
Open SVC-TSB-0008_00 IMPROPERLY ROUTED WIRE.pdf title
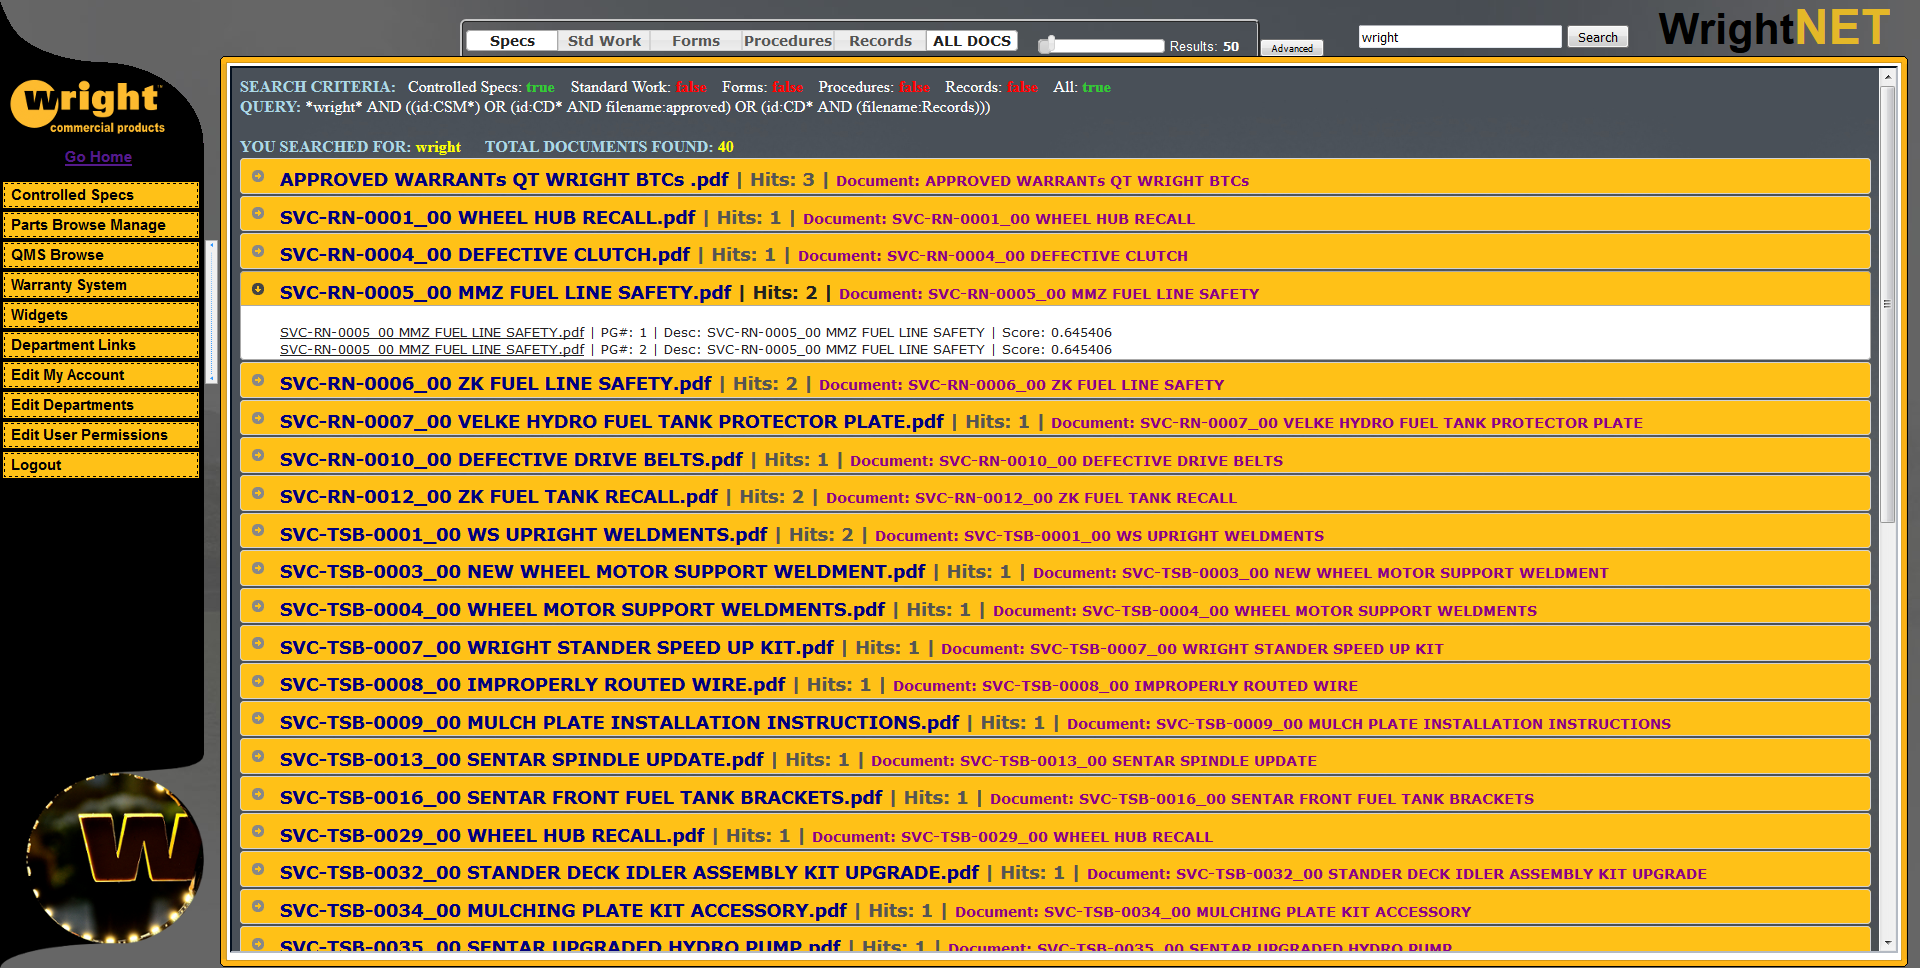(x=533, y=685)
